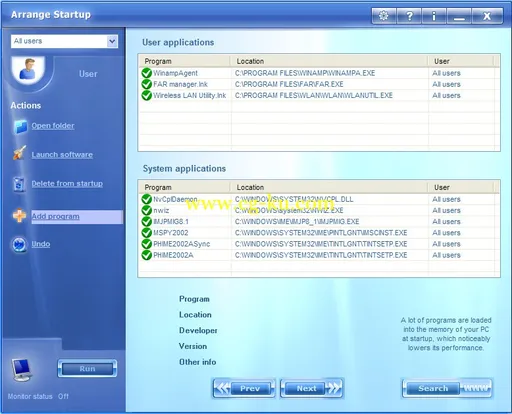Click the rocket icon for Launch software
Screen dimensions: 512x414
(20, 153)
